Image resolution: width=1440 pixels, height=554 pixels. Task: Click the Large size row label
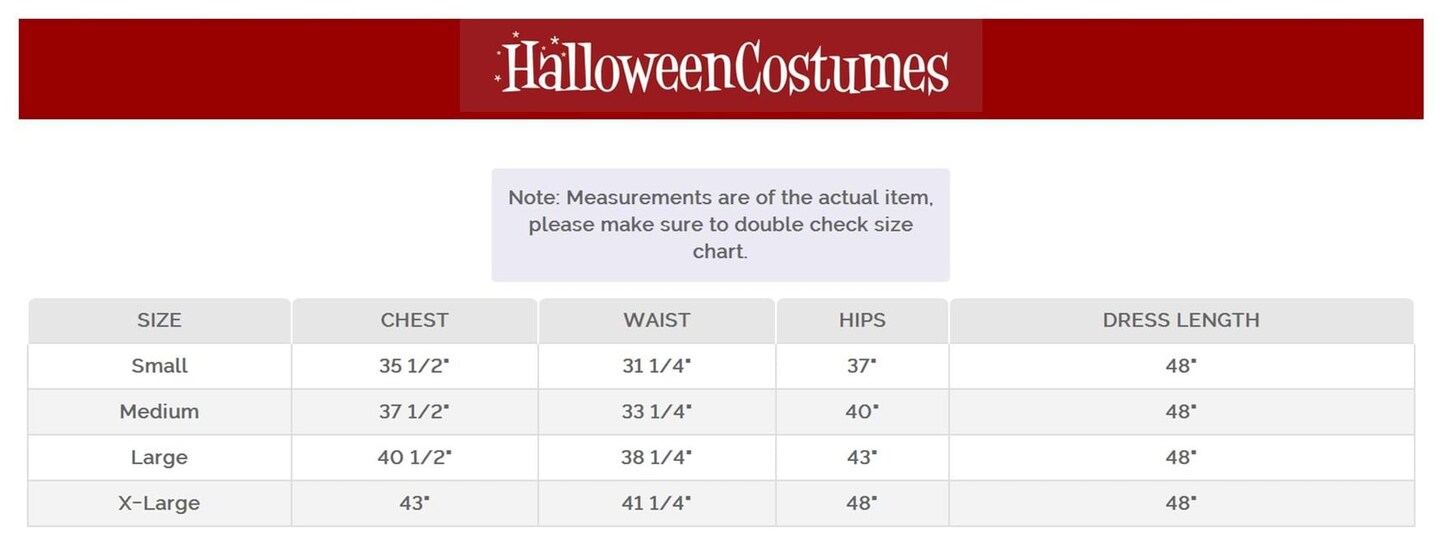[159, 458]
